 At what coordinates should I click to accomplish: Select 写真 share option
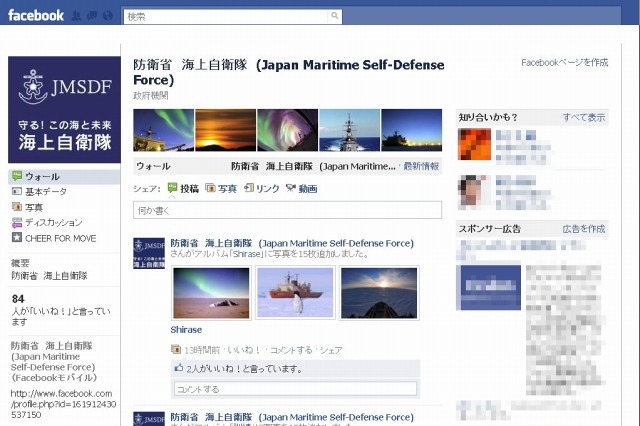tap(227, 189)
